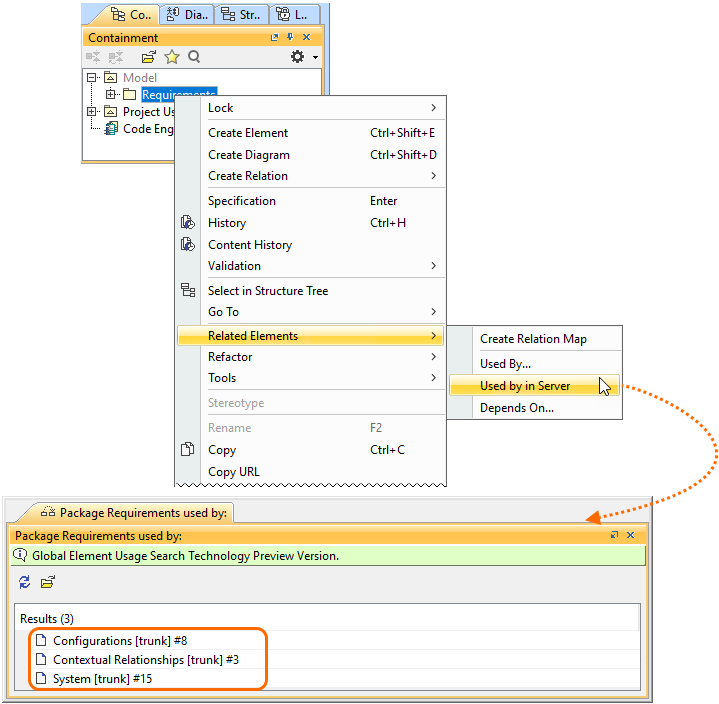
Task: Select the Code Engineering Sets item
Action: coord(148,129)
